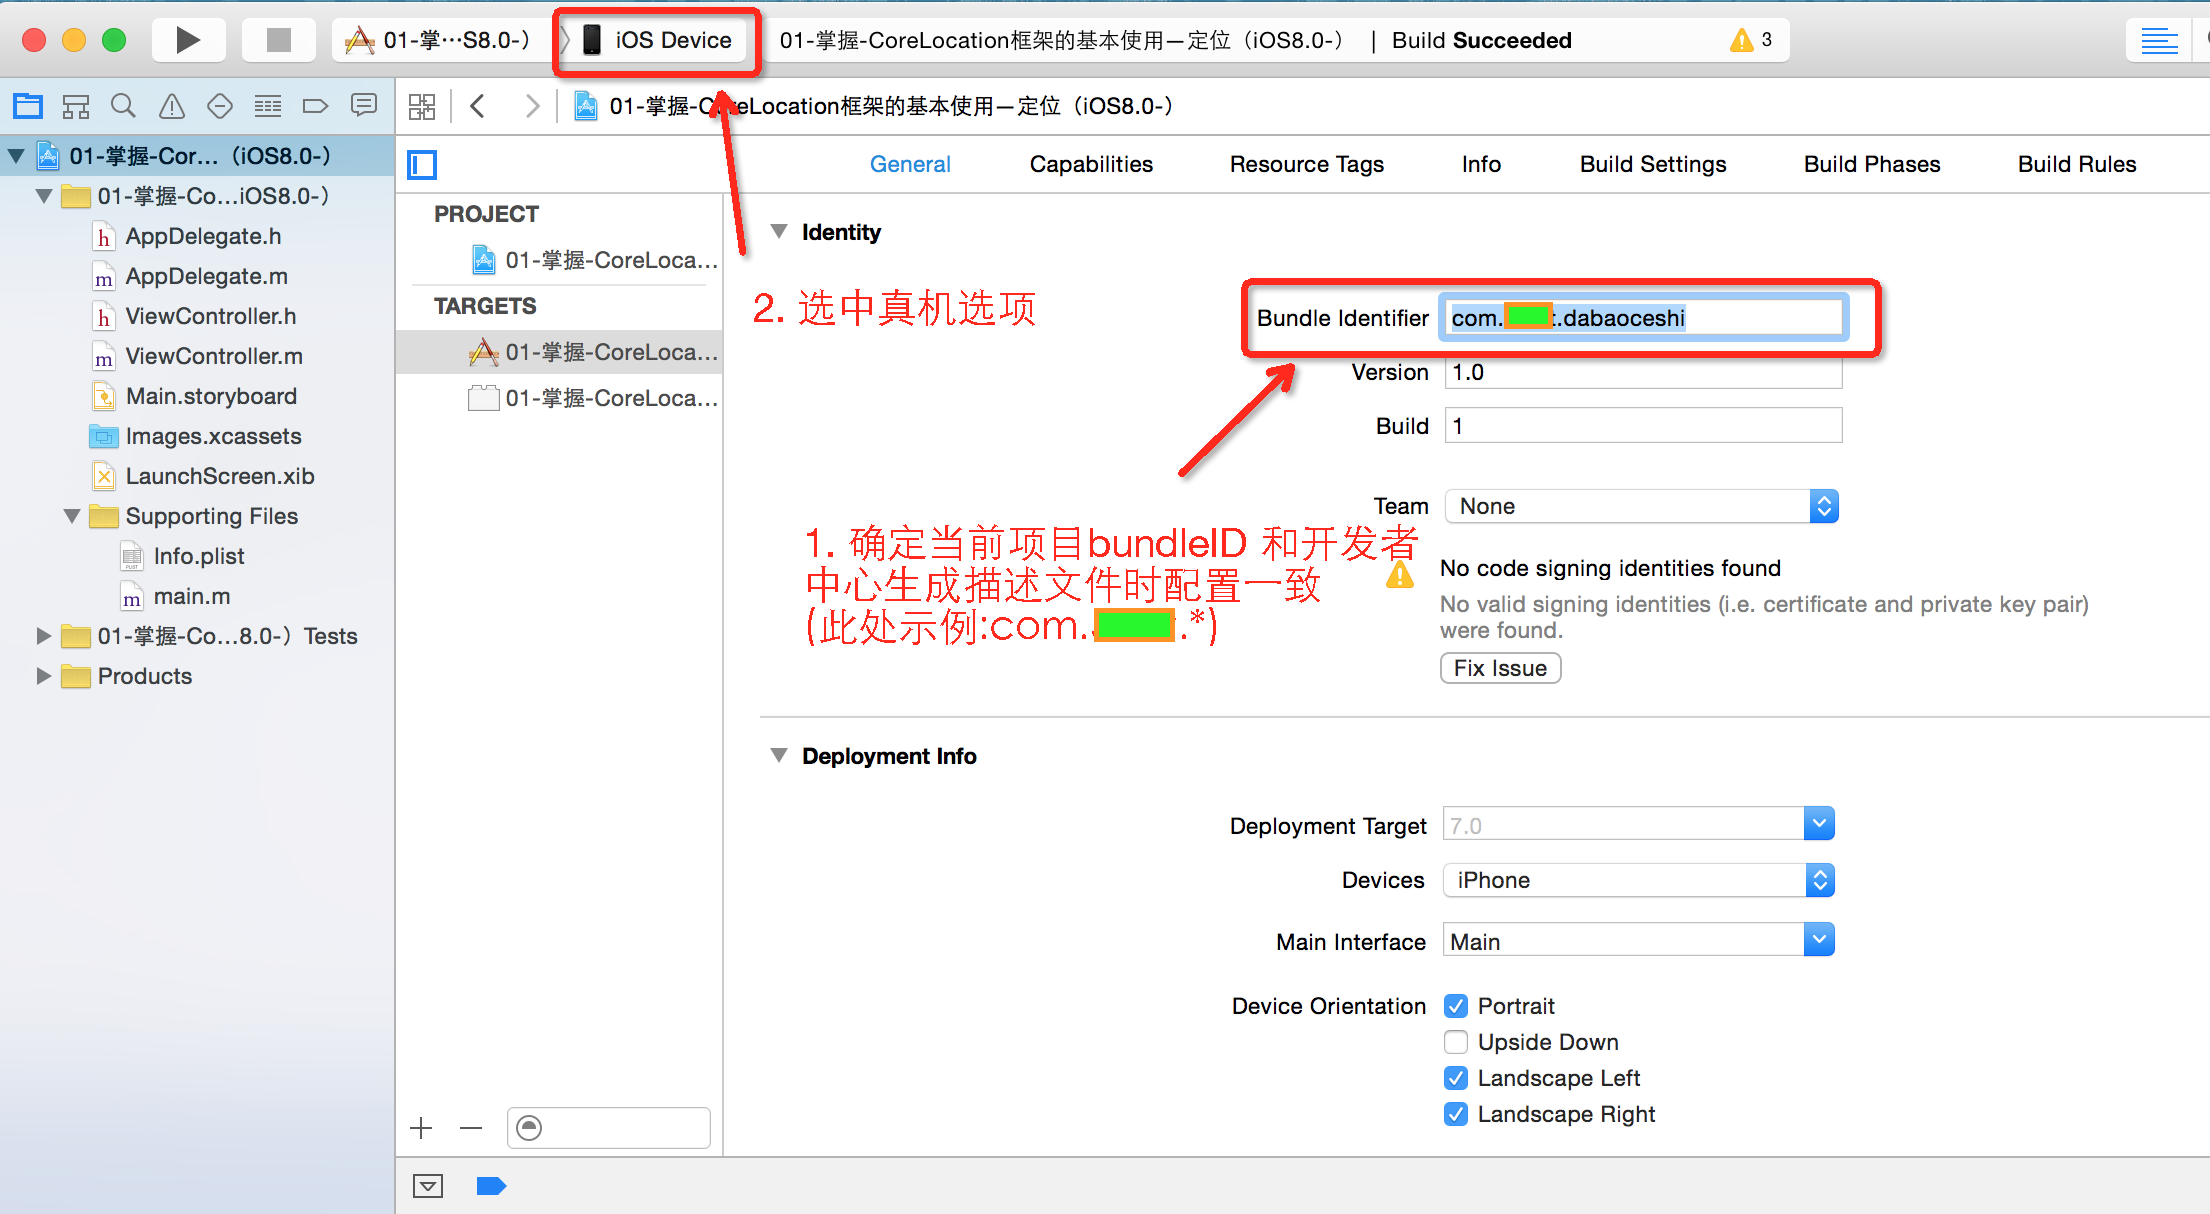The width and height of the screenshot is (2210, 1214).
Task: Collapse the root project tree item
Action: coord(16,155)
